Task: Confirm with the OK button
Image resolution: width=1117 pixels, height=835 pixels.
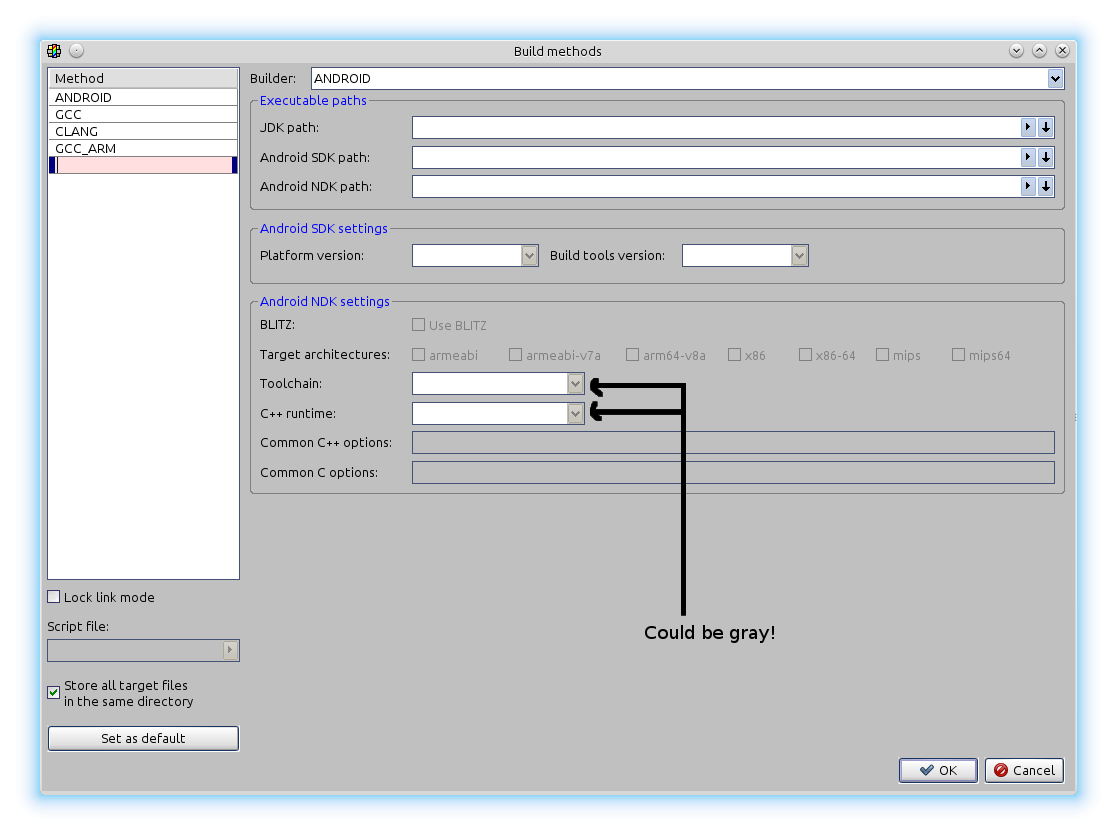Action: pyautogui.click(x=937, y=770)
